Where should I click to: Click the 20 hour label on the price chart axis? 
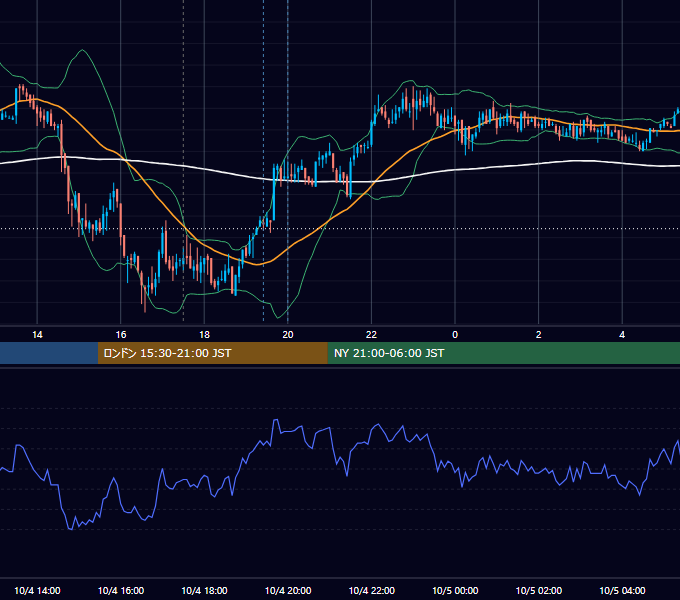click(x=288, y=335)
